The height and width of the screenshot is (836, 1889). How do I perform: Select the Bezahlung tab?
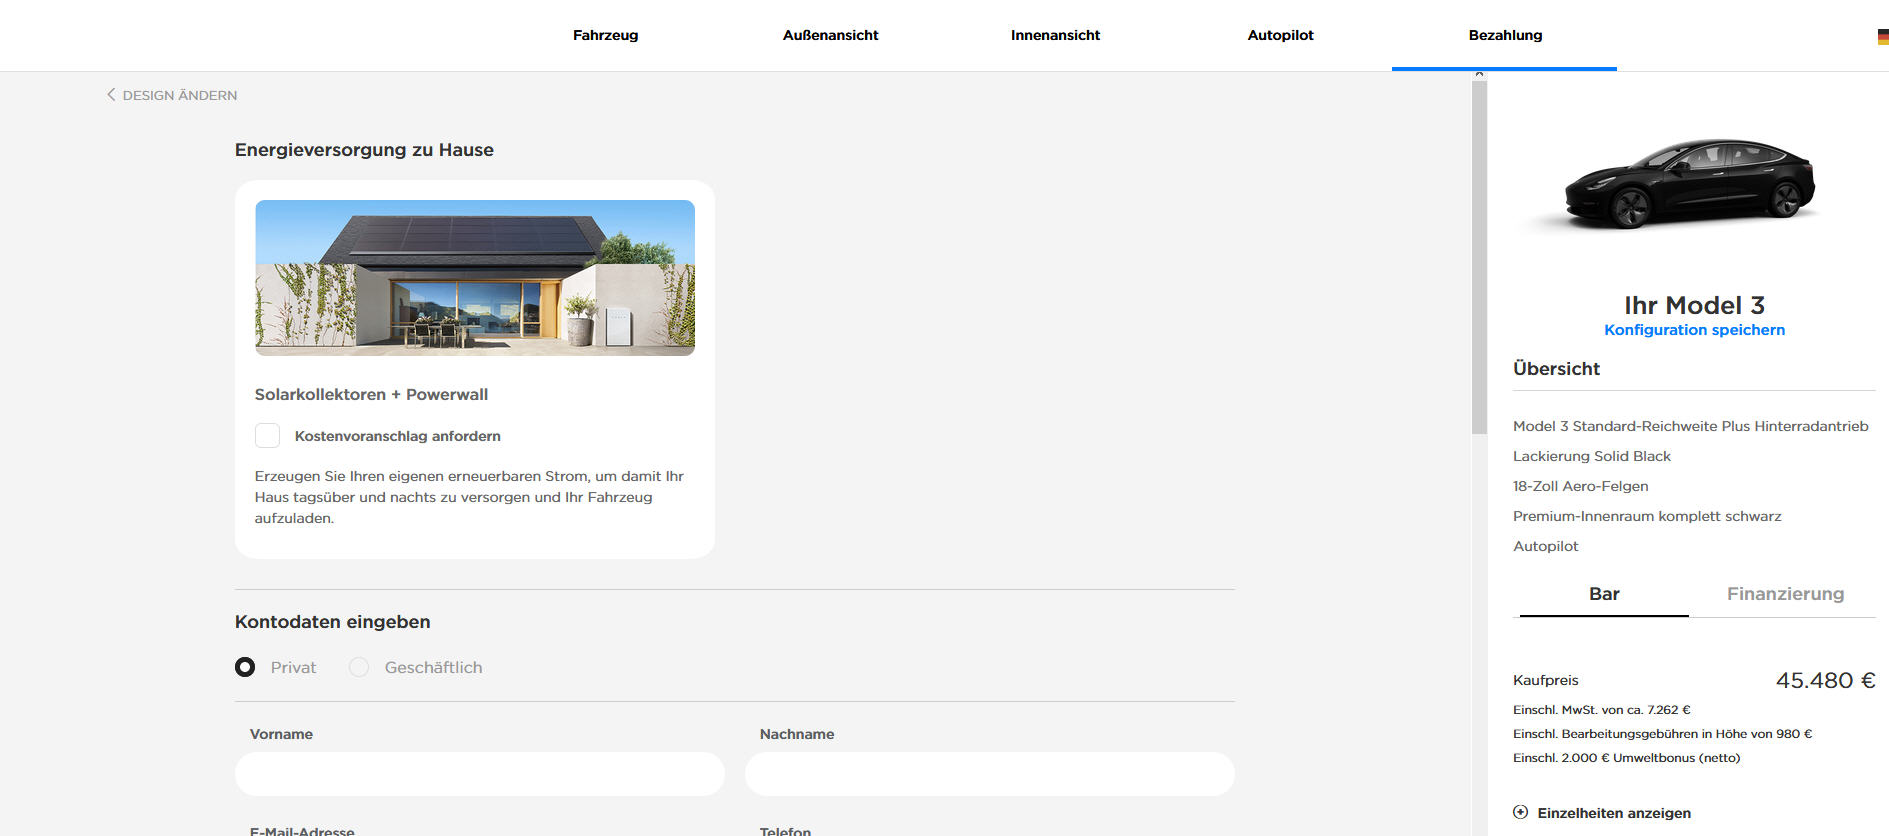point(1505,35)
